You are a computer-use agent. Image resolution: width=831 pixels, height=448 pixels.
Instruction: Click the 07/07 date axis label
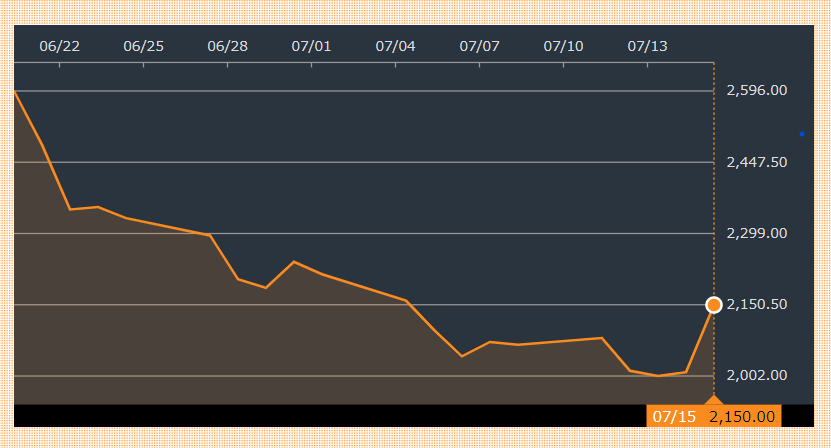[x=480, y=46]
